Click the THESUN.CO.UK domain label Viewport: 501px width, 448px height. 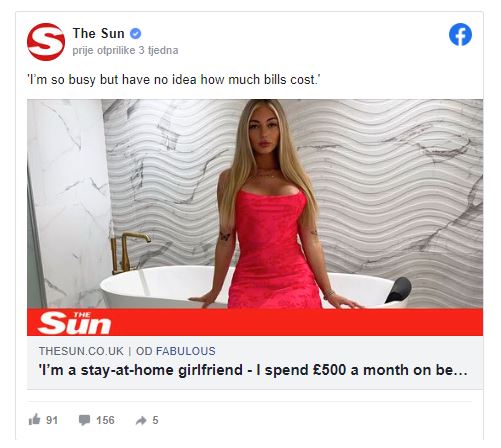pyautogui.click(x=81, y=351)
